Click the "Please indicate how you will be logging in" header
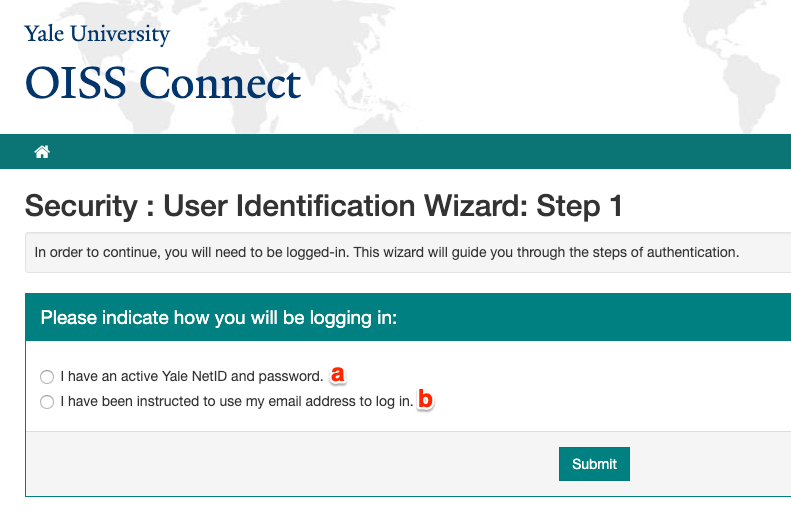This screenshot has width=791, height=519. 219,318
